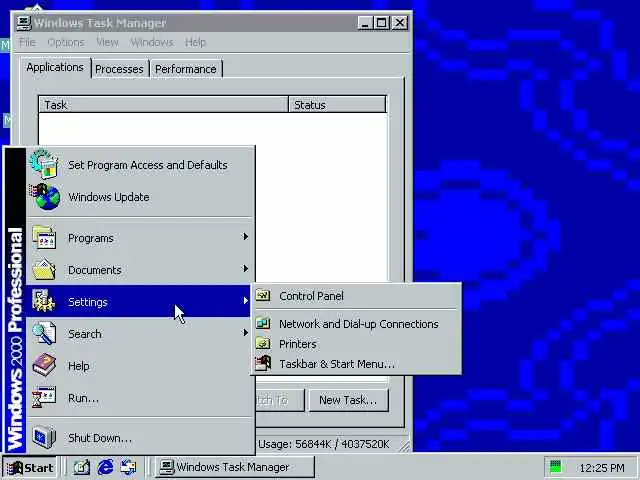The image size is (640, 480).
Task: Click the Windows Update globe icon
Action: [x=44, y=197]
